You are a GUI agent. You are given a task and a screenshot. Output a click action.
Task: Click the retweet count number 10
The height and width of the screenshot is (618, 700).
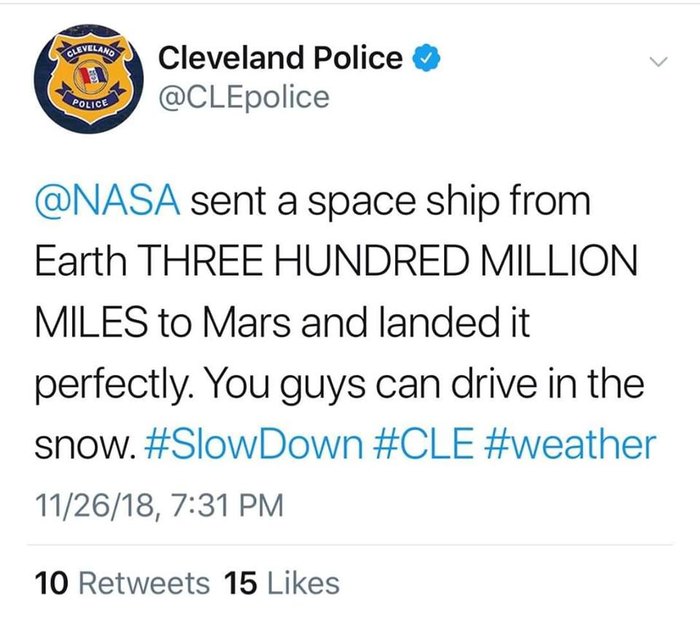coord(51,584)
